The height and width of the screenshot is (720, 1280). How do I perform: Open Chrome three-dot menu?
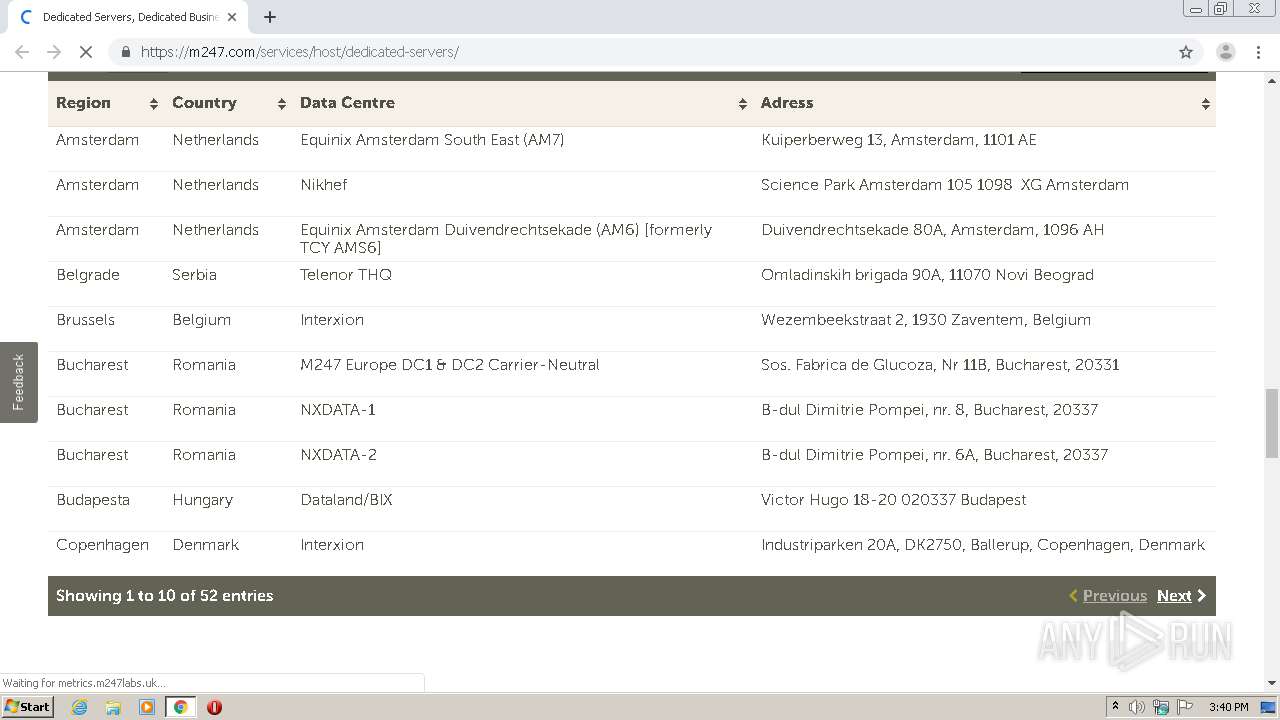point(1258,52)
